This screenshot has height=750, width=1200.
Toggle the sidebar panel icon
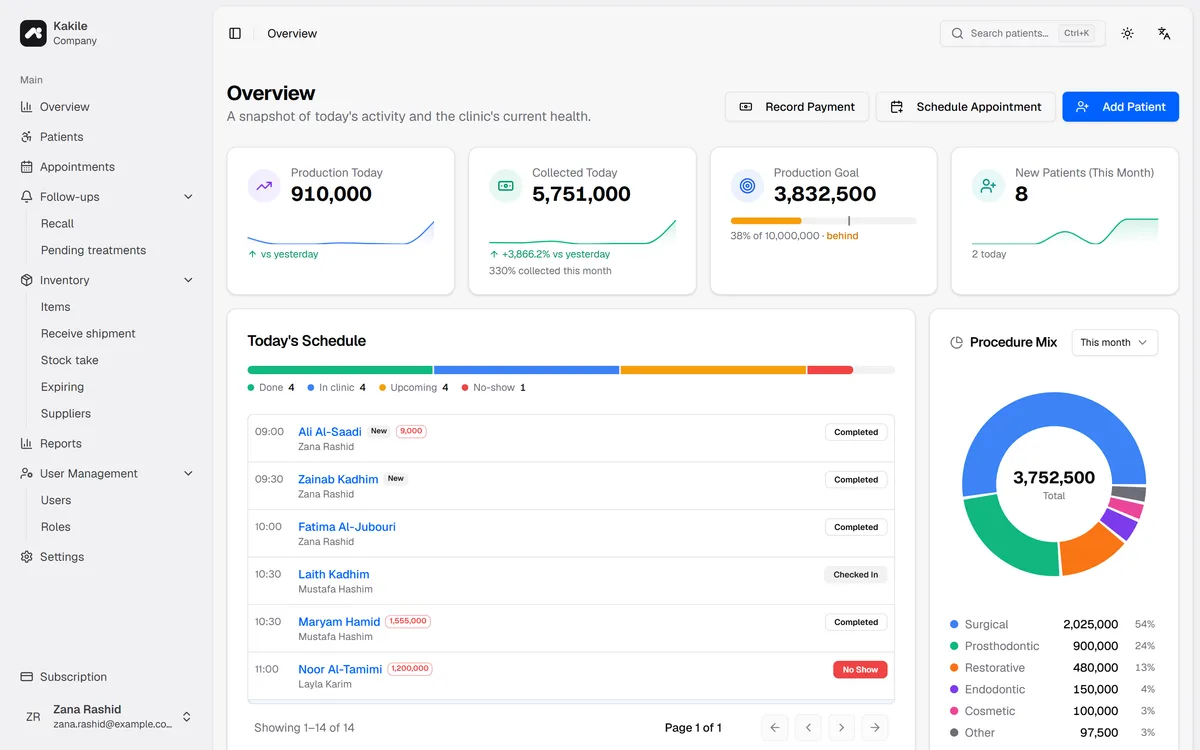tap(235, 33)
